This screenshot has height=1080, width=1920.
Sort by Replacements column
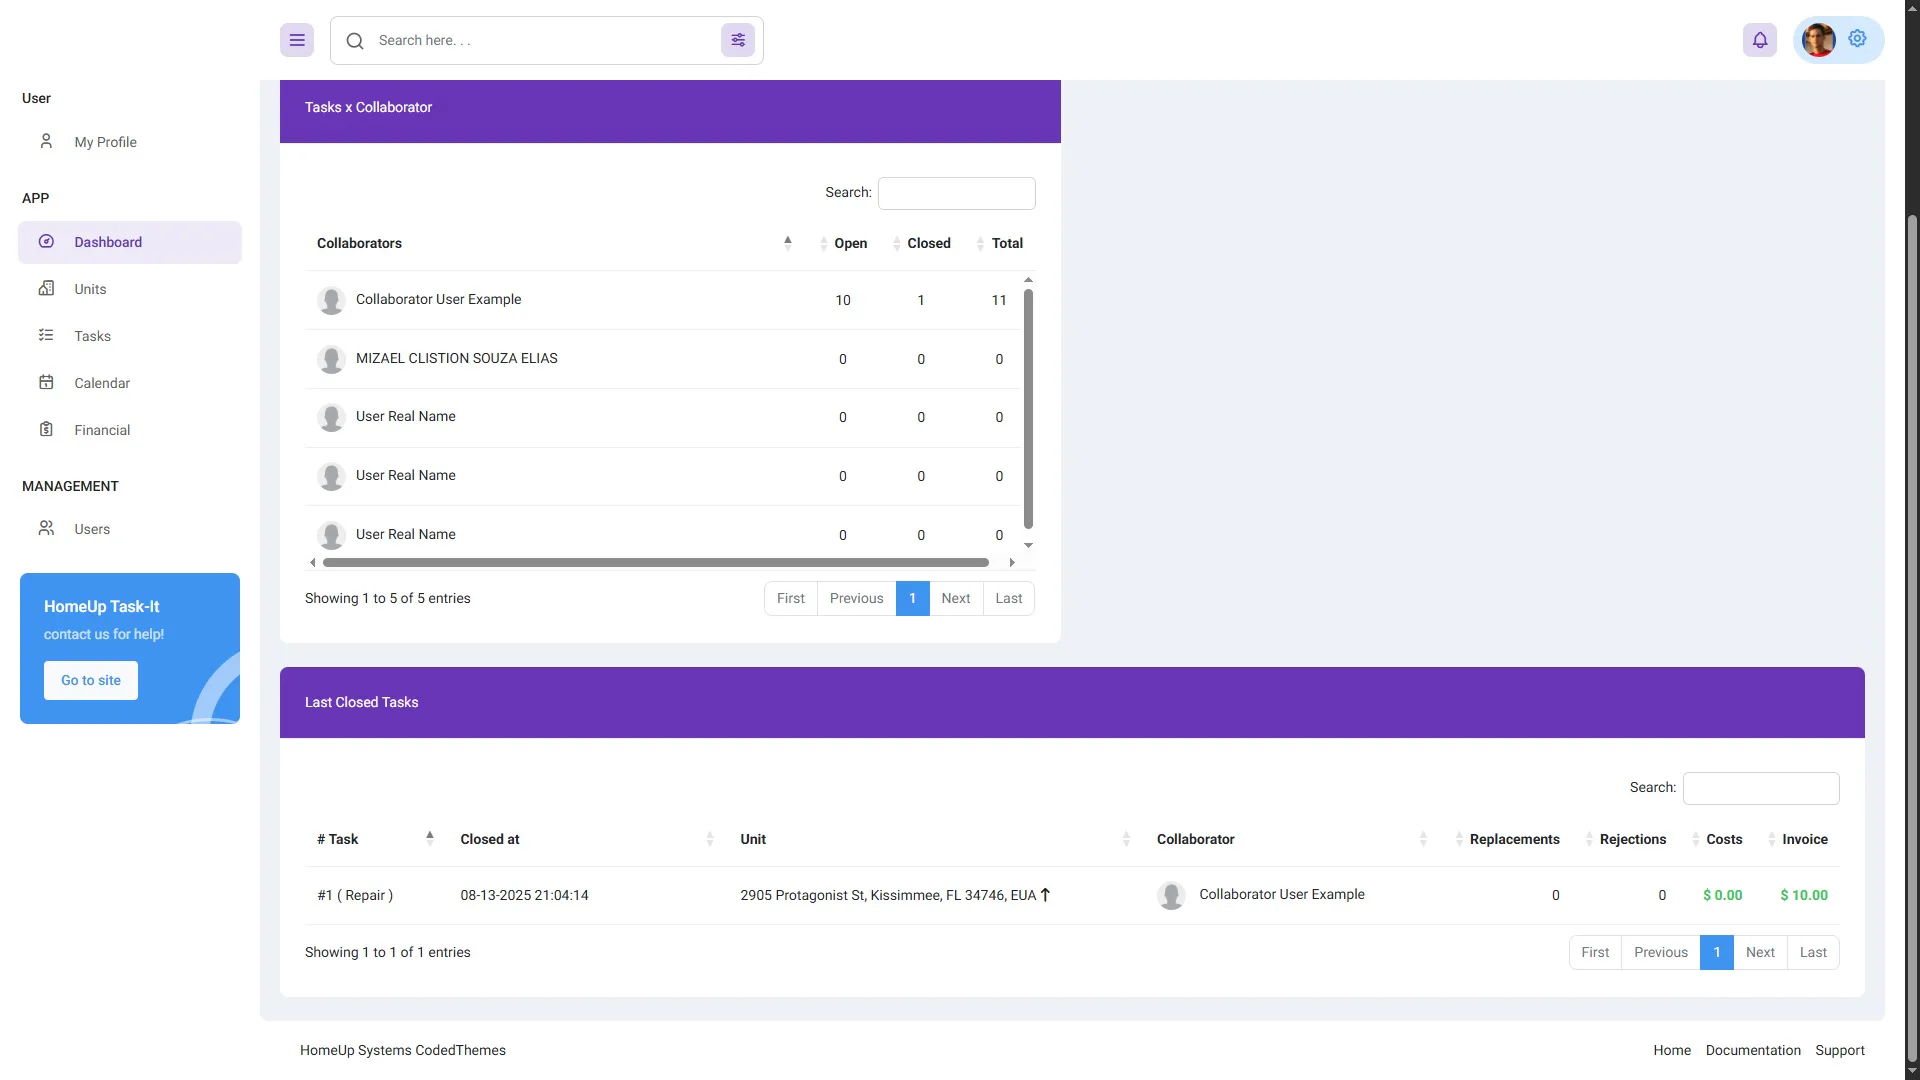(1508, 839)
